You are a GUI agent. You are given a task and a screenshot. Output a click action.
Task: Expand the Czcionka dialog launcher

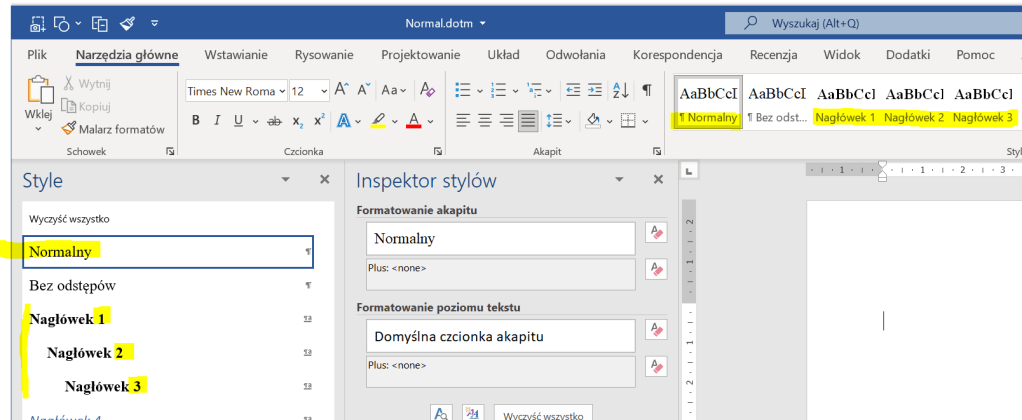pyautogui.click(x=438, y=152)
